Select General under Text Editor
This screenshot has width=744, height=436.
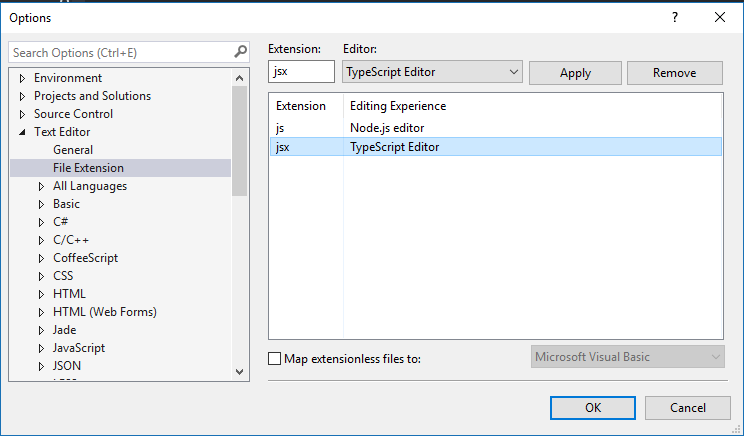[x=73, y=150]
